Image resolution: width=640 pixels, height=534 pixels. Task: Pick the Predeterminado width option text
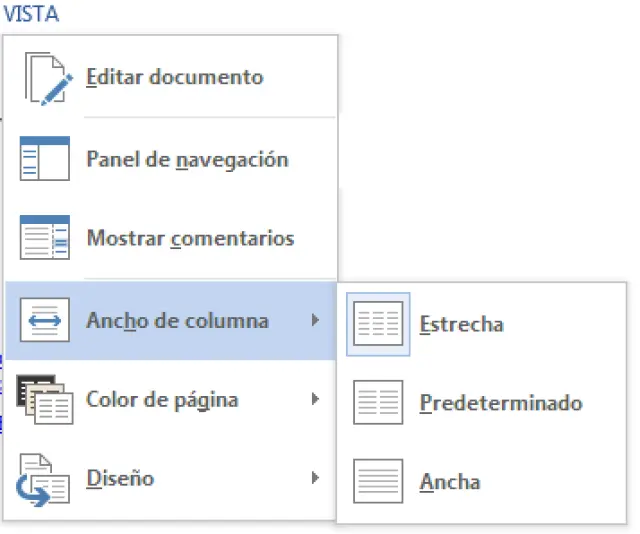pyautogui.click(x=500, y=403)
